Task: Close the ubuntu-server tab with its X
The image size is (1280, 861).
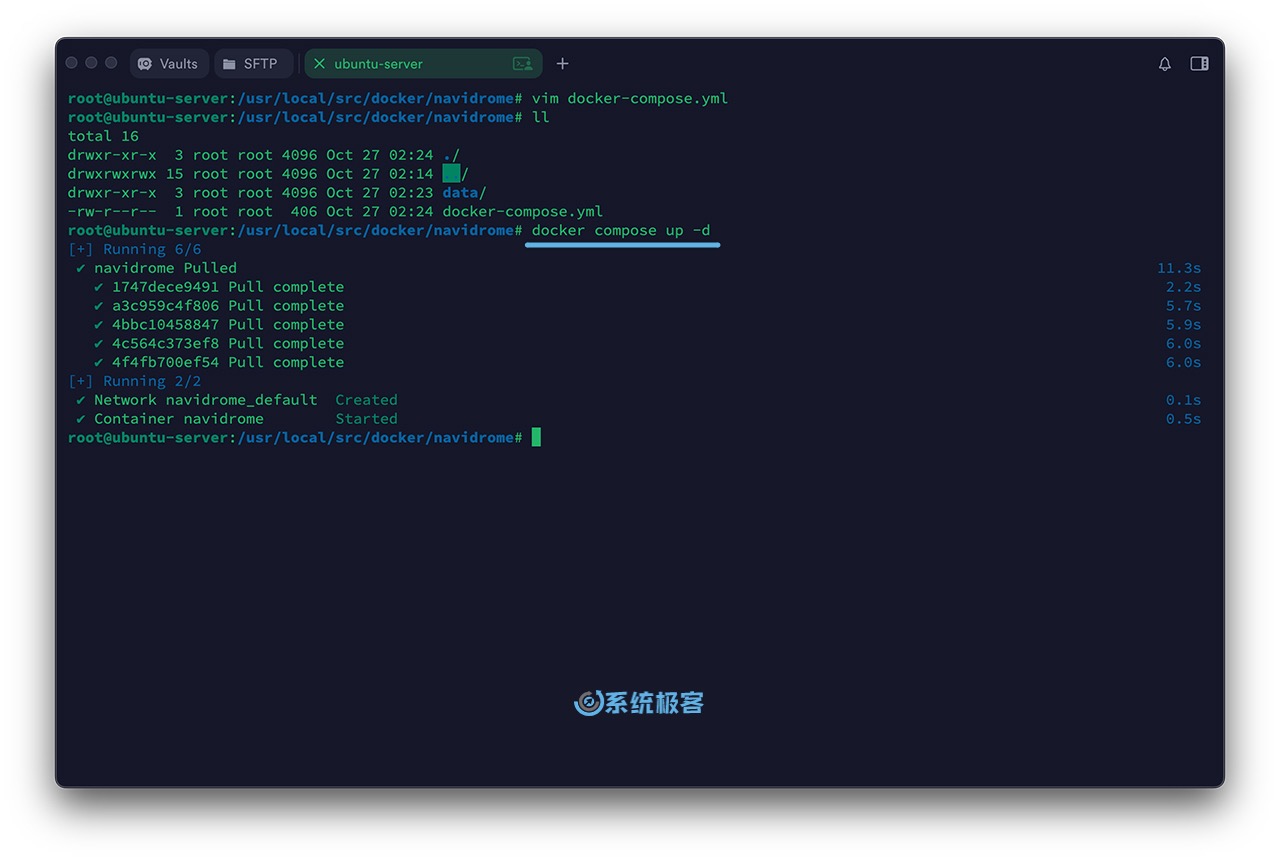Action: click(319, 64)
